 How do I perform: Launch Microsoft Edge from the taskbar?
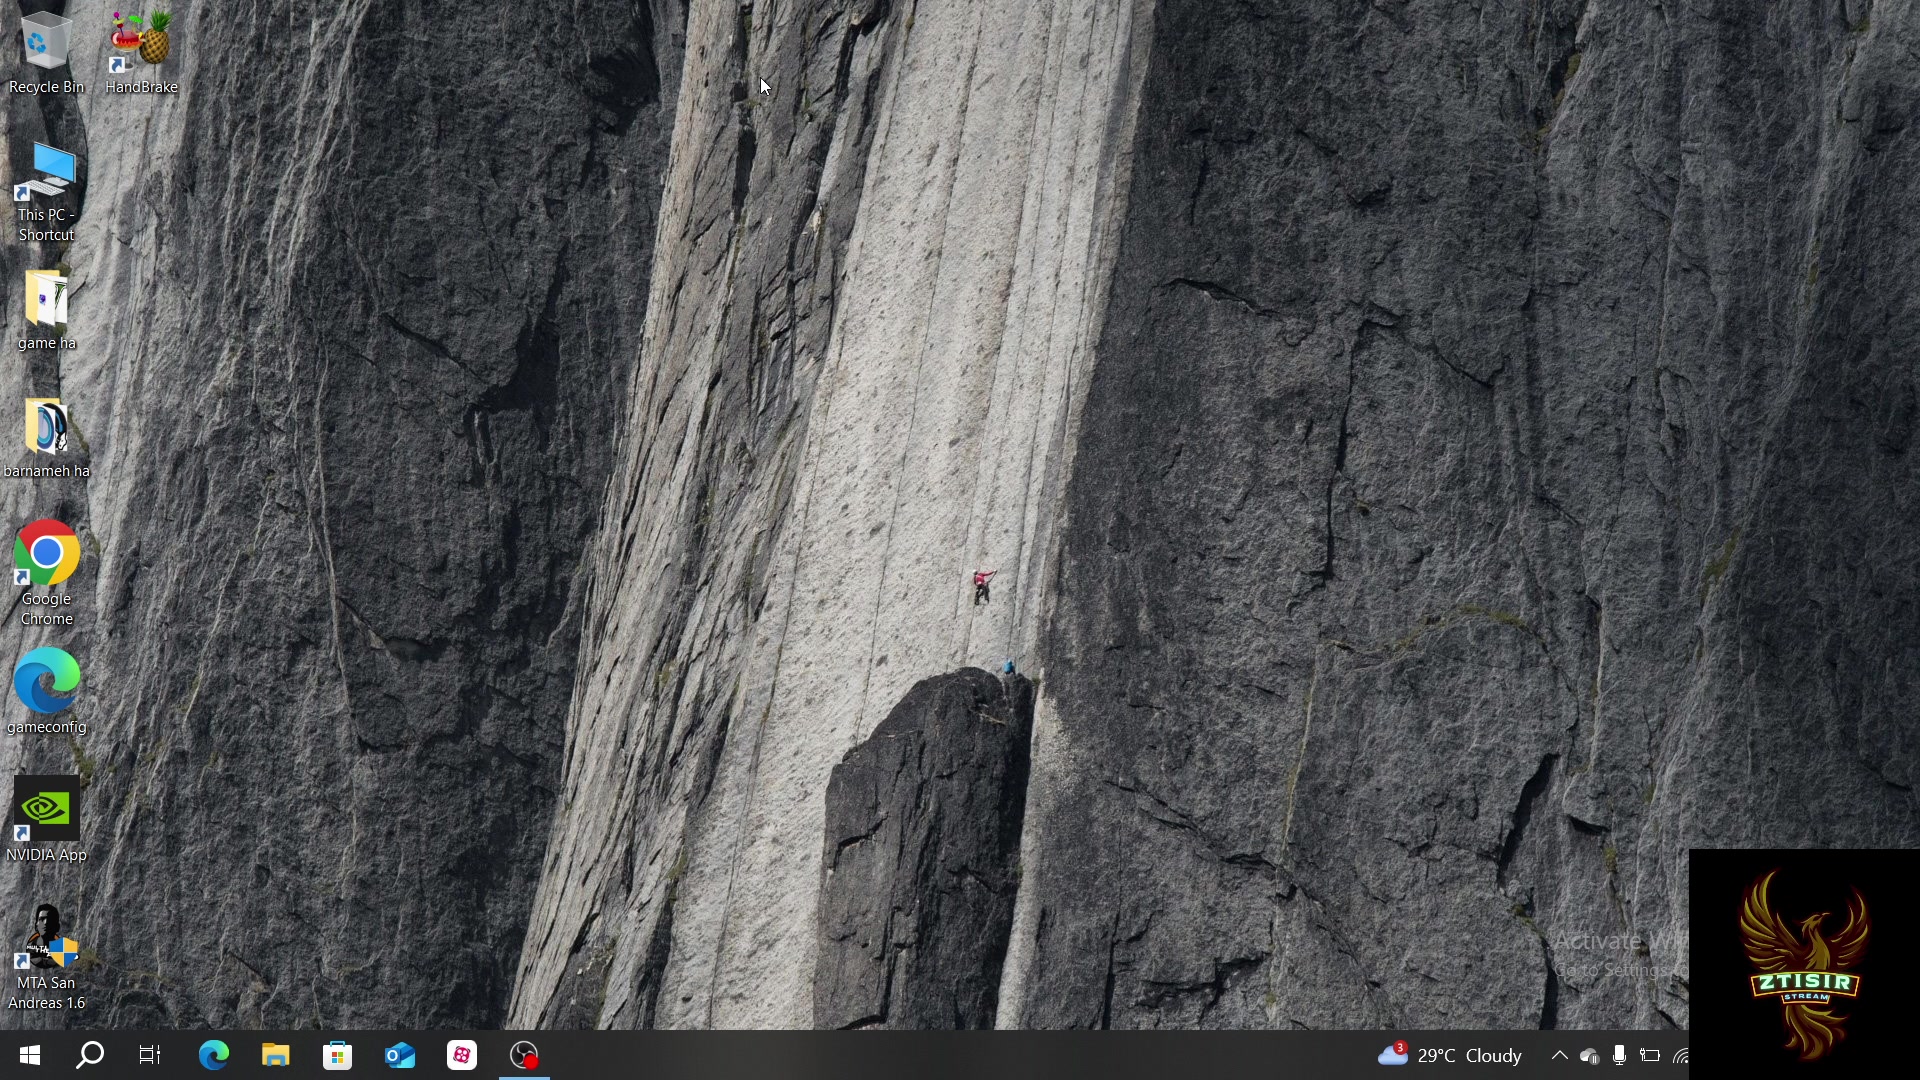click(213, 1055)
